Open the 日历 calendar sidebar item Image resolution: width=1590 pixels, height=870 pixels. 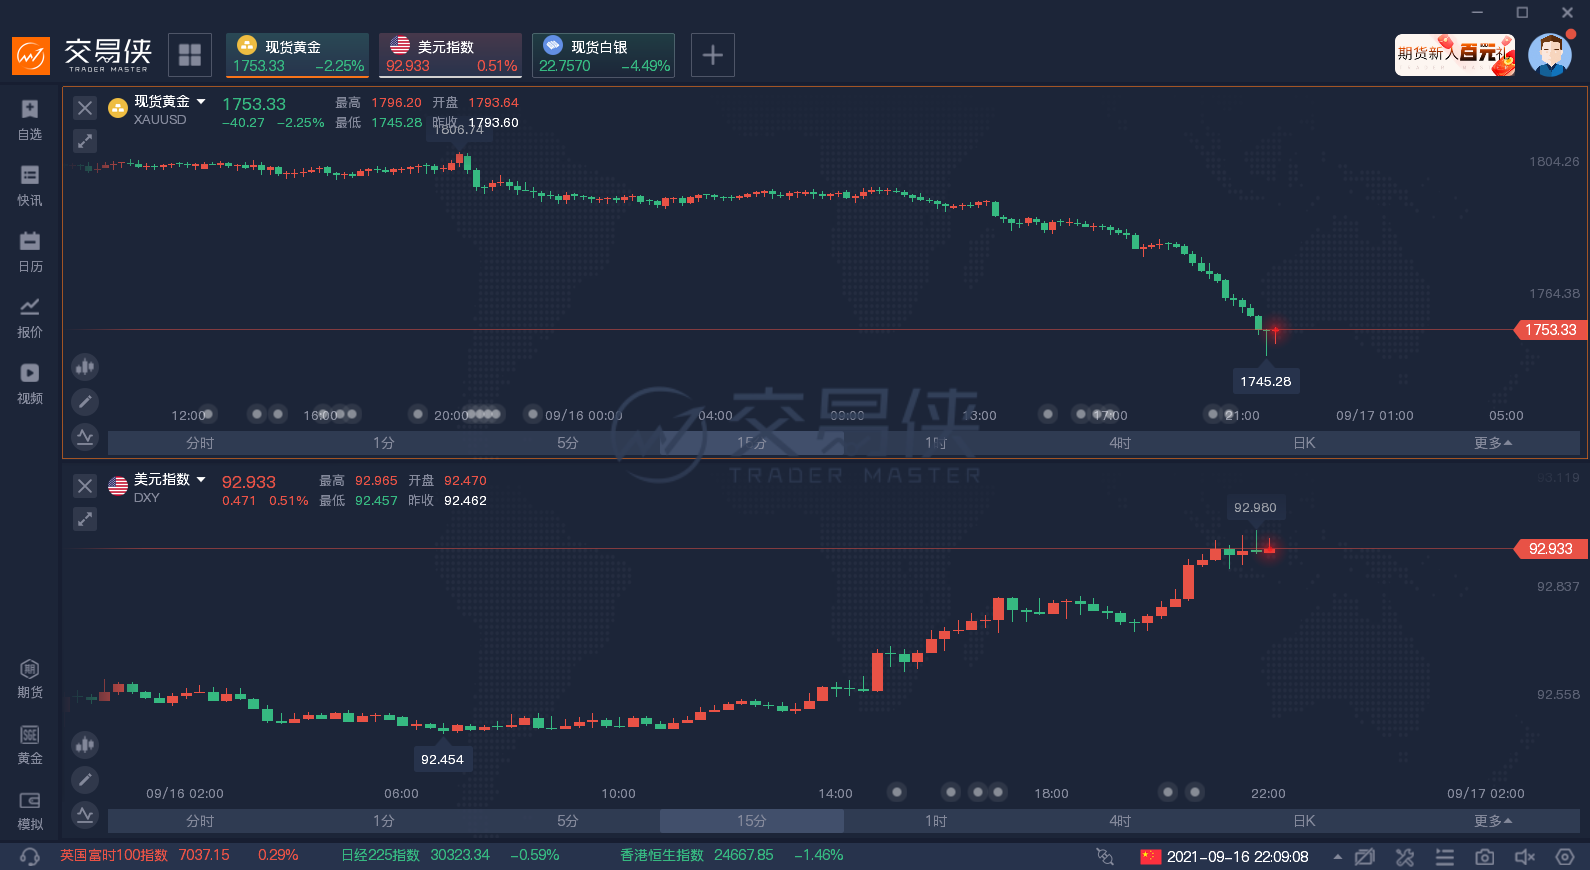click(x=30, y=251)
